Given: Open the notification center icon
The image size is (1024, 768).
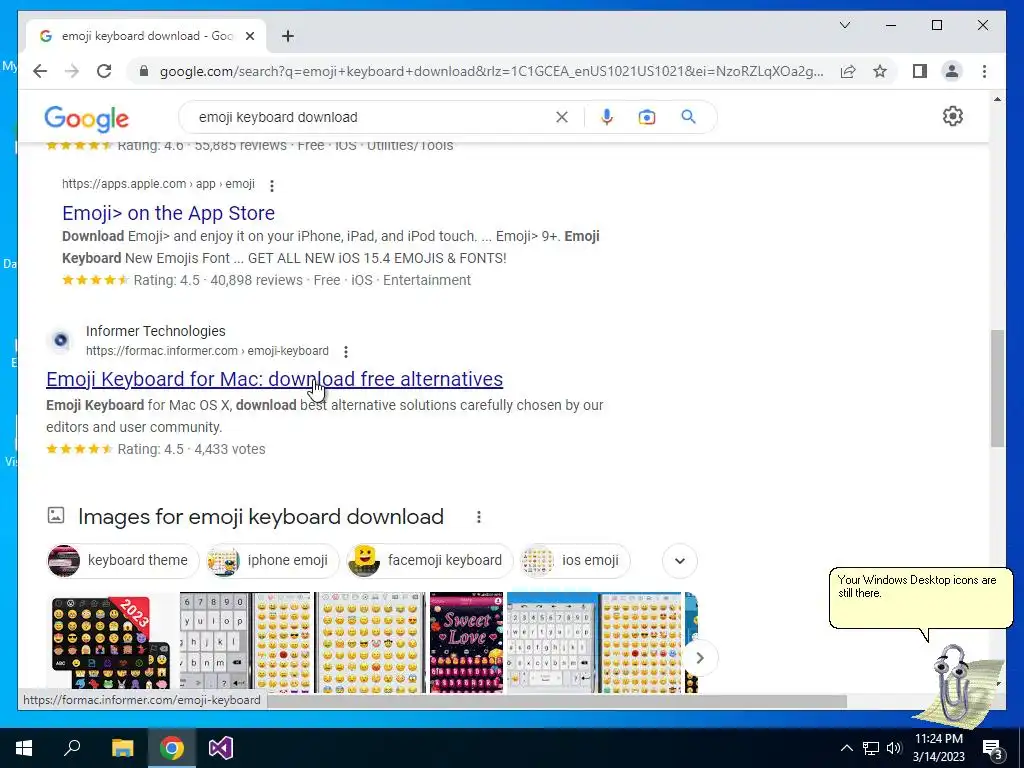Looking at the screenshot, I should (992, 749).
